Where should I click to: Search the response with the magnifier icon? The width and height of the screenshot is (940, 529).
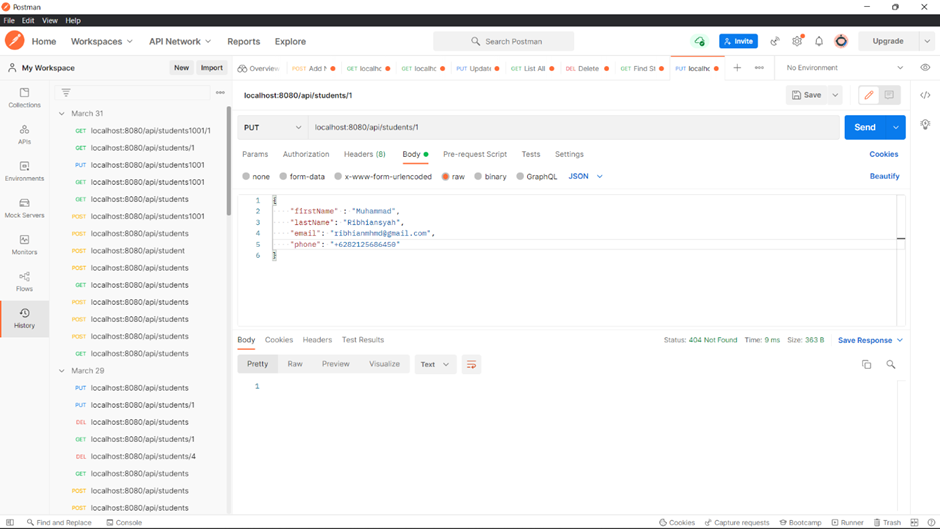point(891,364)
